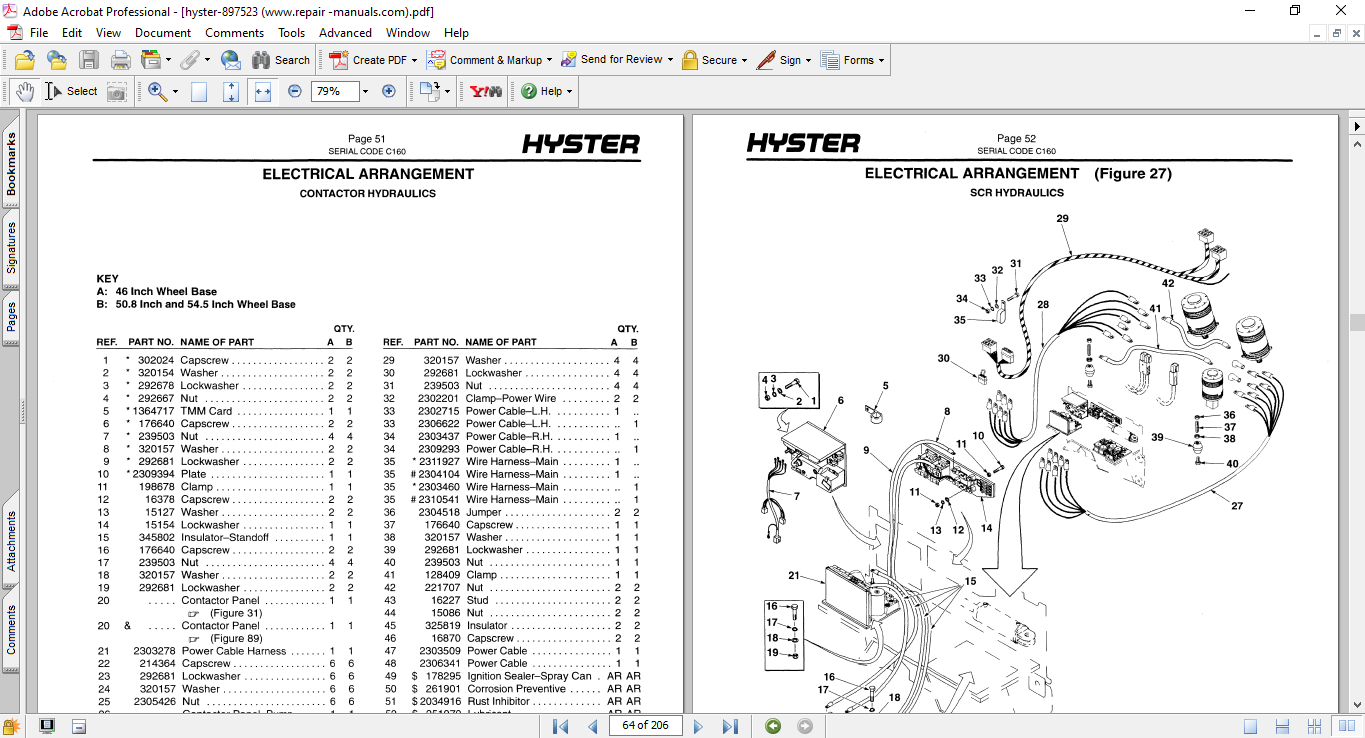Go to the last page arrow
The image size is (1365, 738).
[x=730, y=726]
